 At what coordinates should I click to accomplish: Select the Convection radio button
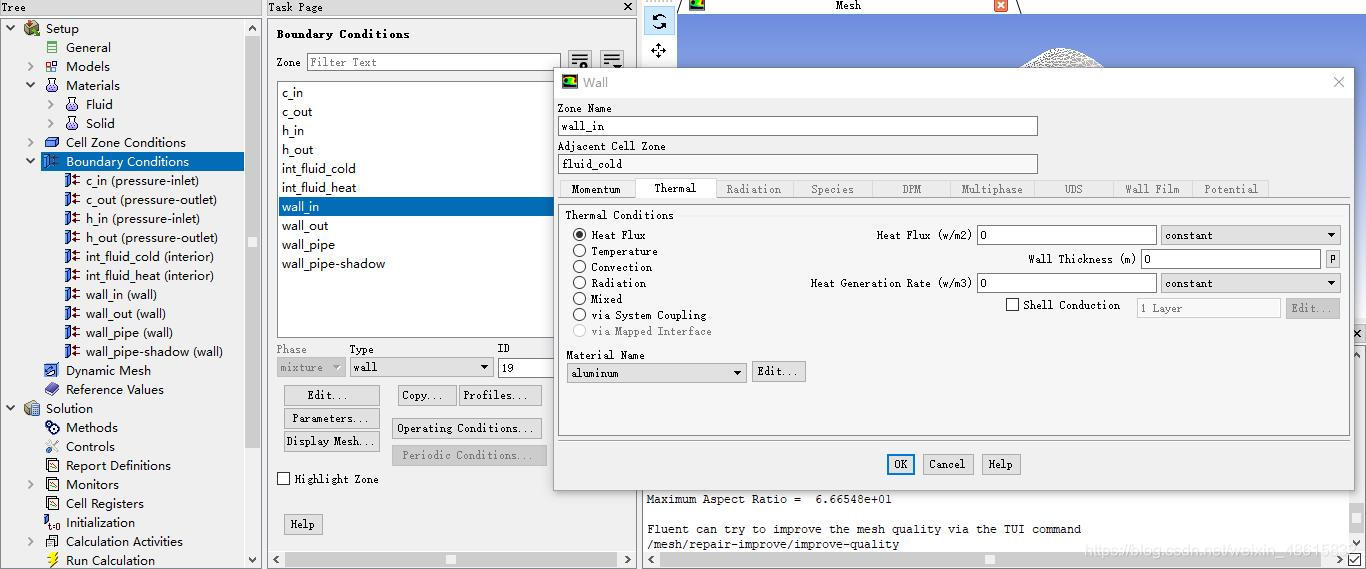pyautogui.click(x=580, y=267)
